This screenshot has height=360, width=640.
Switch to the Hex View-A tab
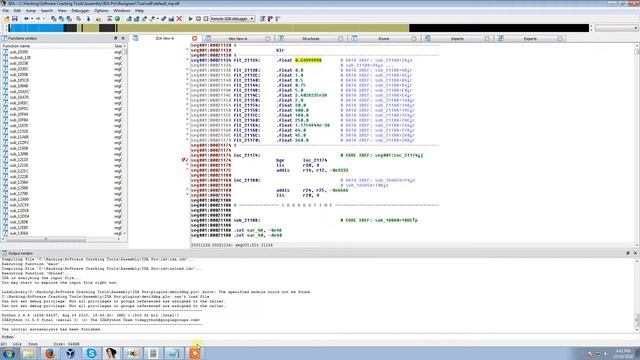(238, 38)
